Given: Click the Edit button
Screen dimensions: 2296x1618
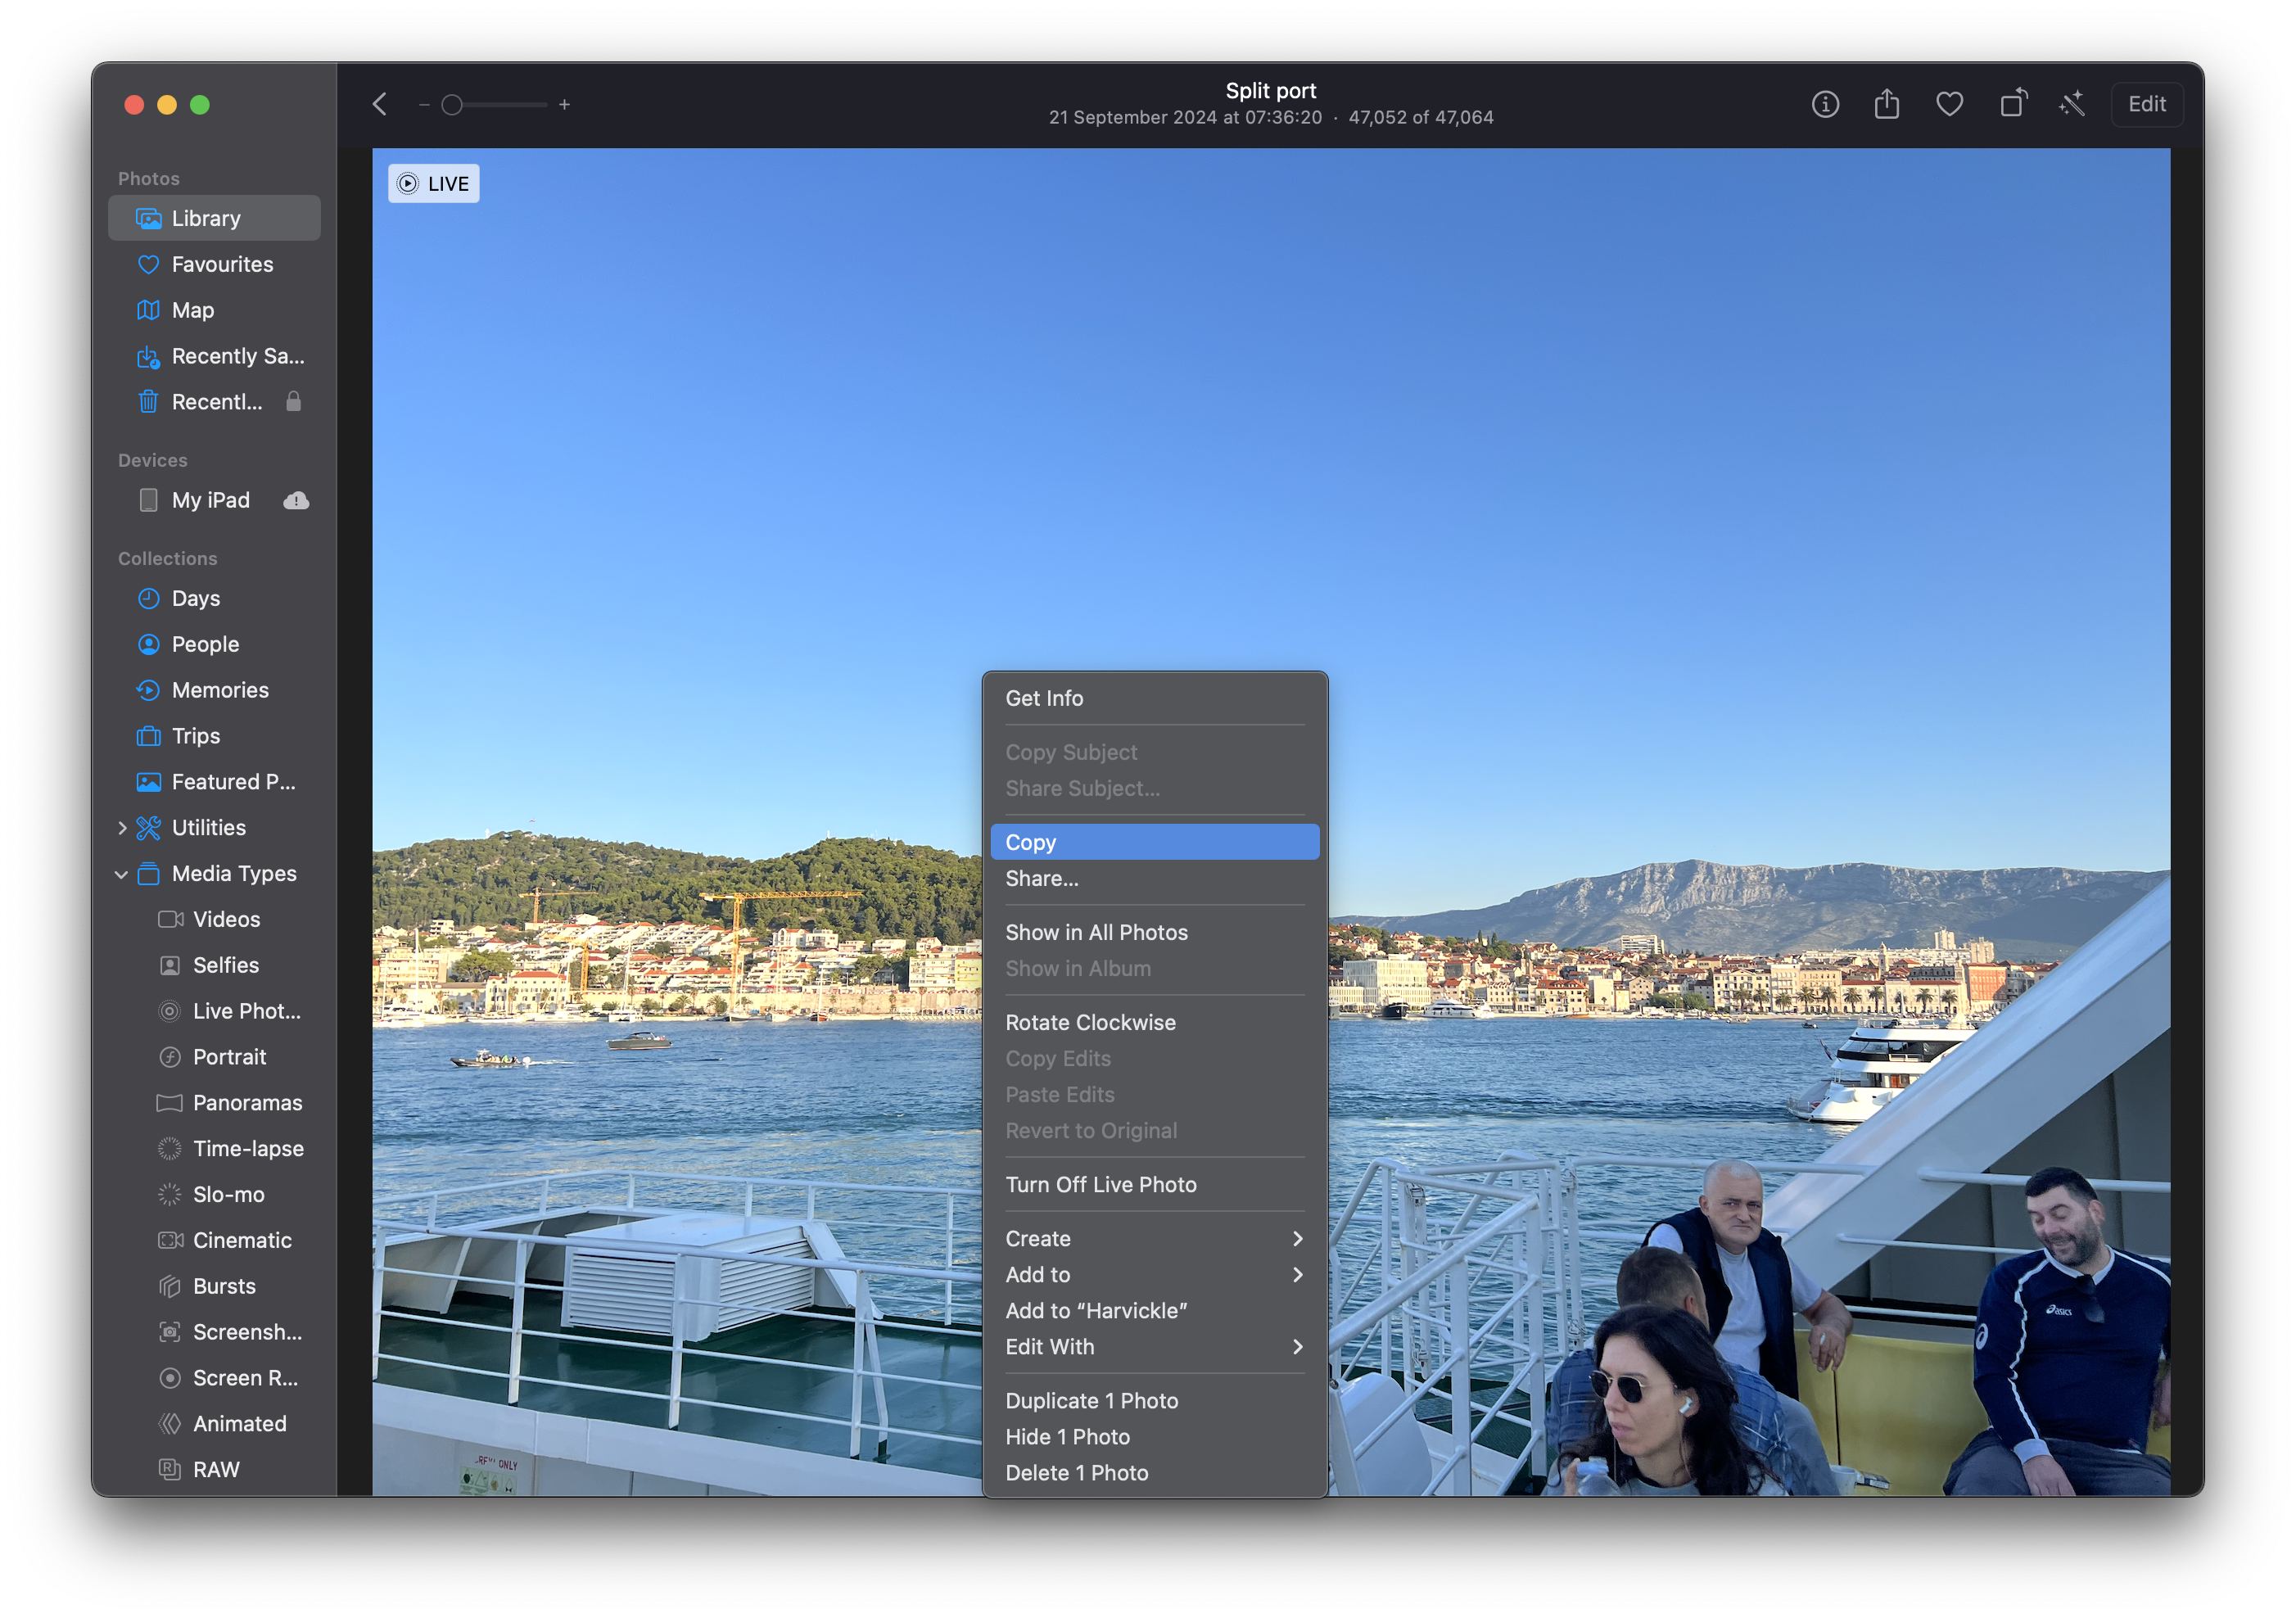Looking at the screenshot, I should [2146, 104].
